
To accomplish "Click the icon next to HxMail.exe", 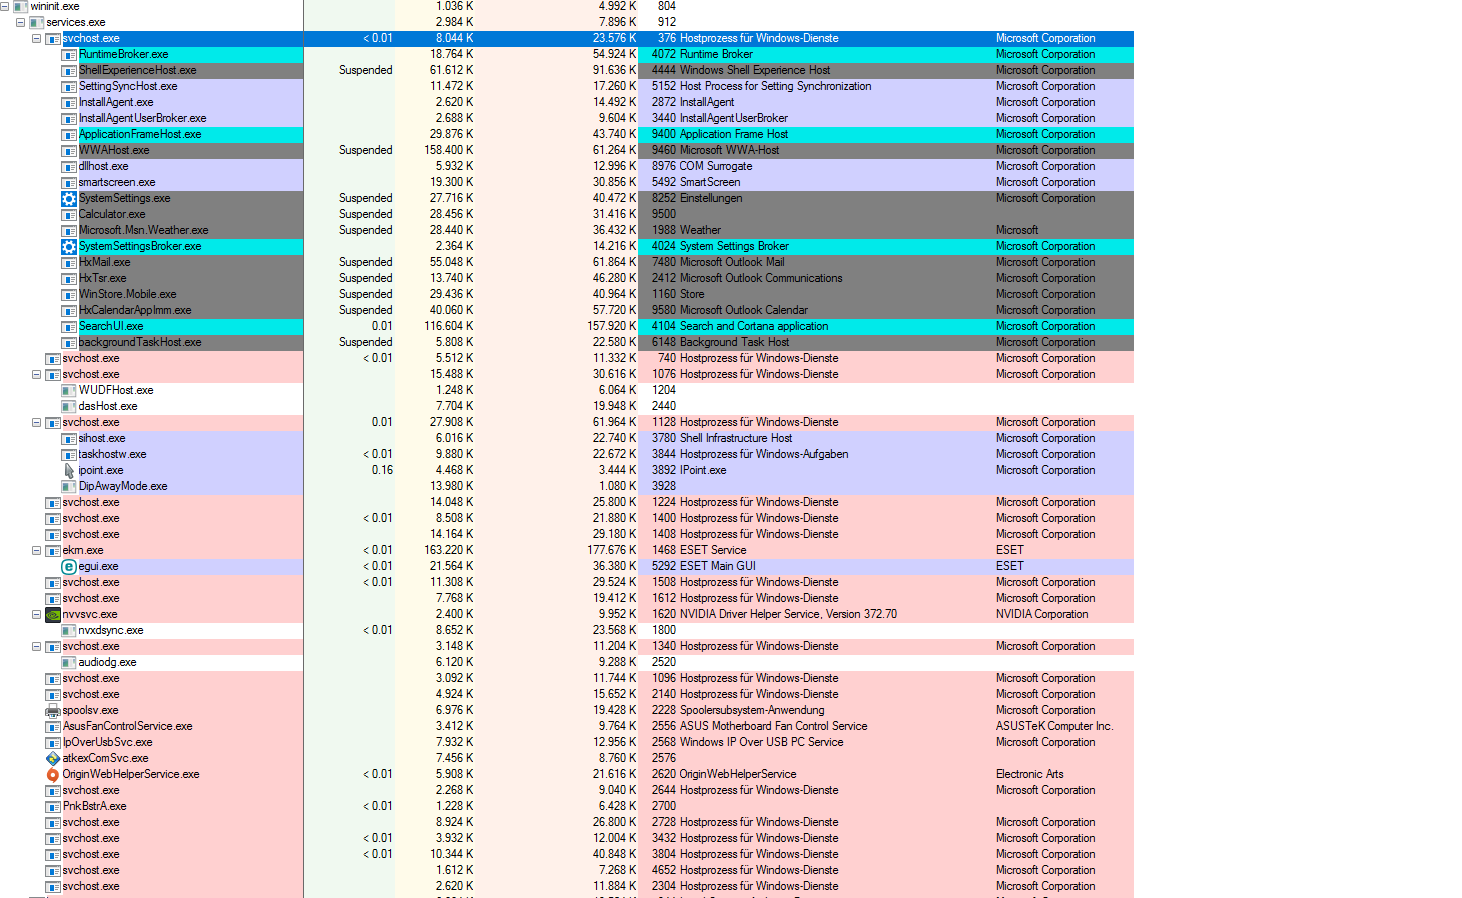I will (69, 262).
